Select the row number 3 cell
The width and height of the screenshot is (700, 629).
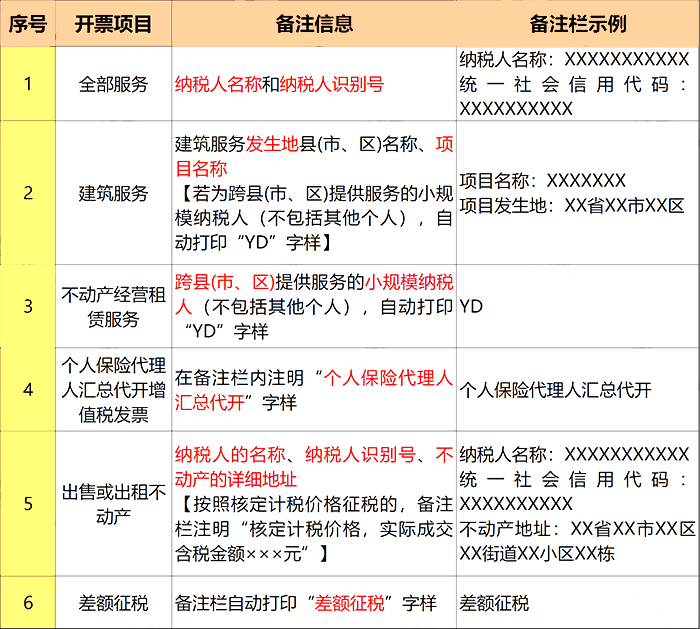(x=28, y=306)
